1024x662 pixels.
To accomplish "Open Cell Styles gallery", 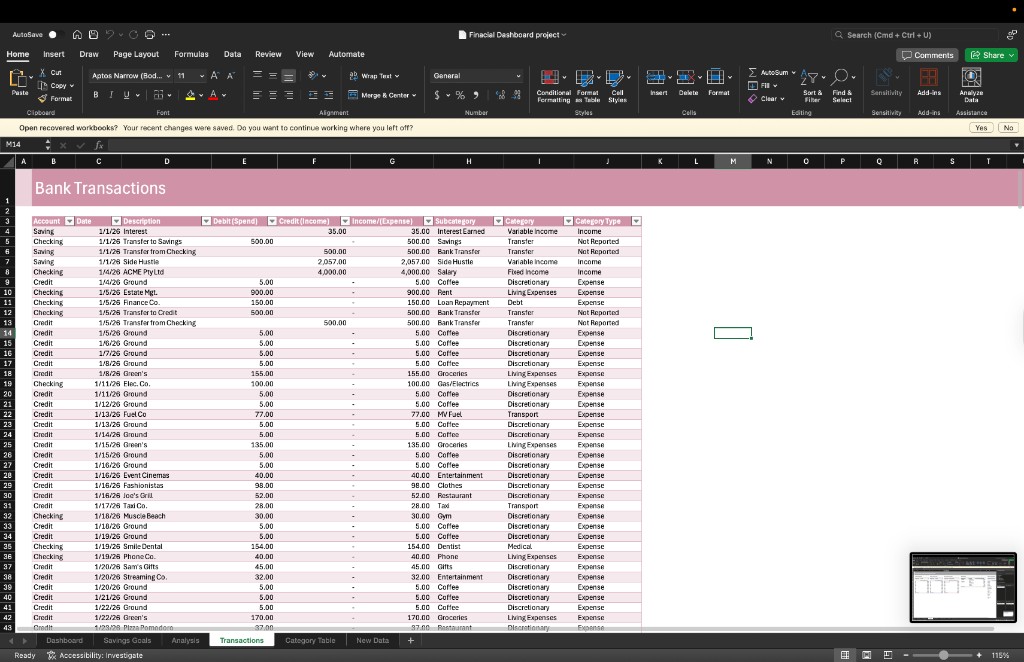I will tap(617, 85).
